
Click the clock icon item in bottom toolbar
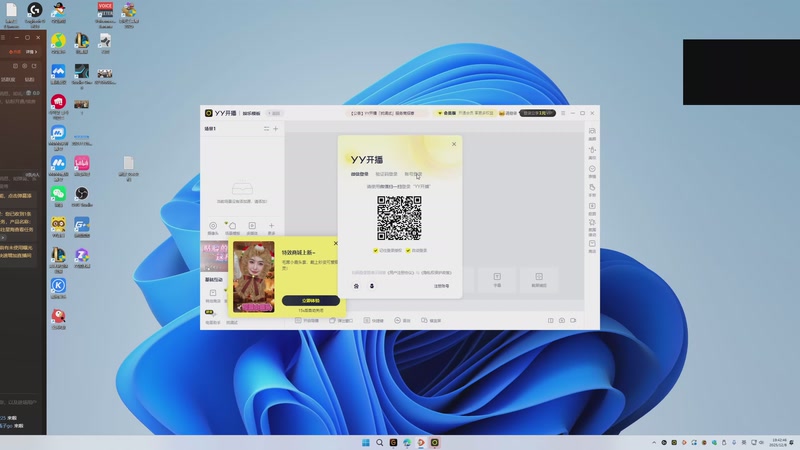tap(403, 320)
